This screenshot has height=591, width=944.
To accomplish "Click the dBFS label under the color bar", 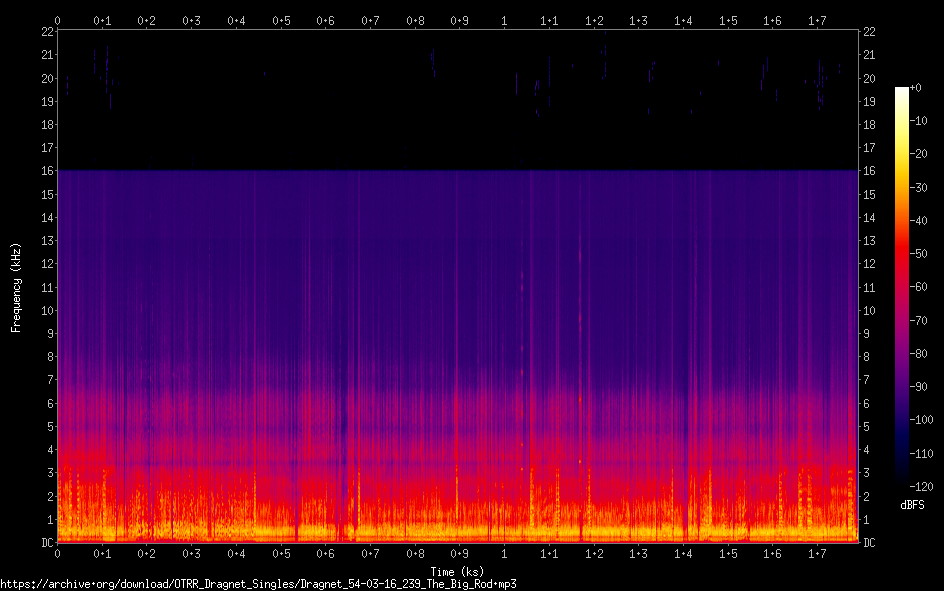I will tap(912, 505).
